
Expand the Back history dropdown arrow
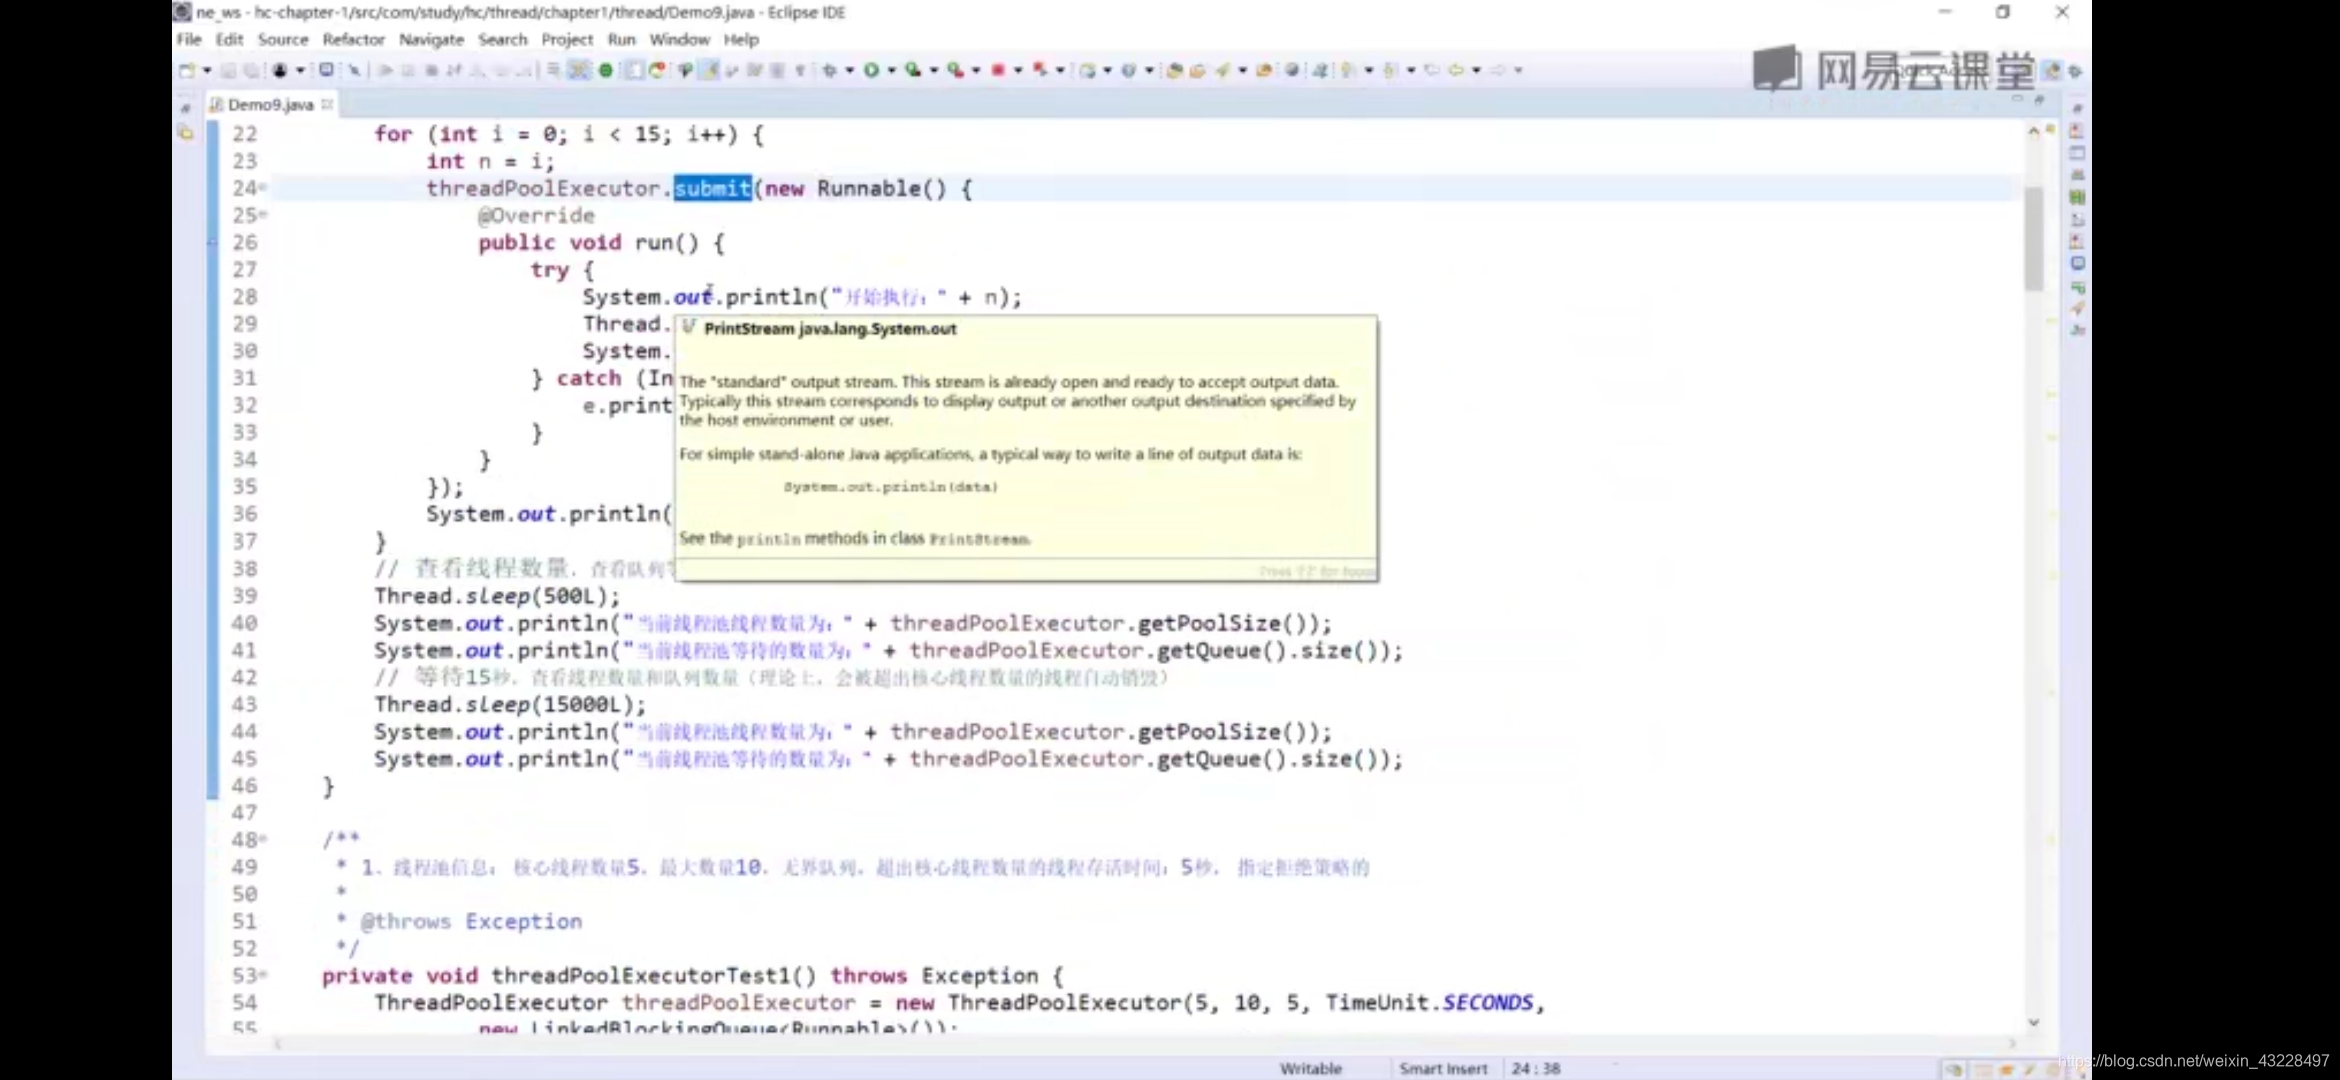pyautogui.click(x=1476, y=70)
